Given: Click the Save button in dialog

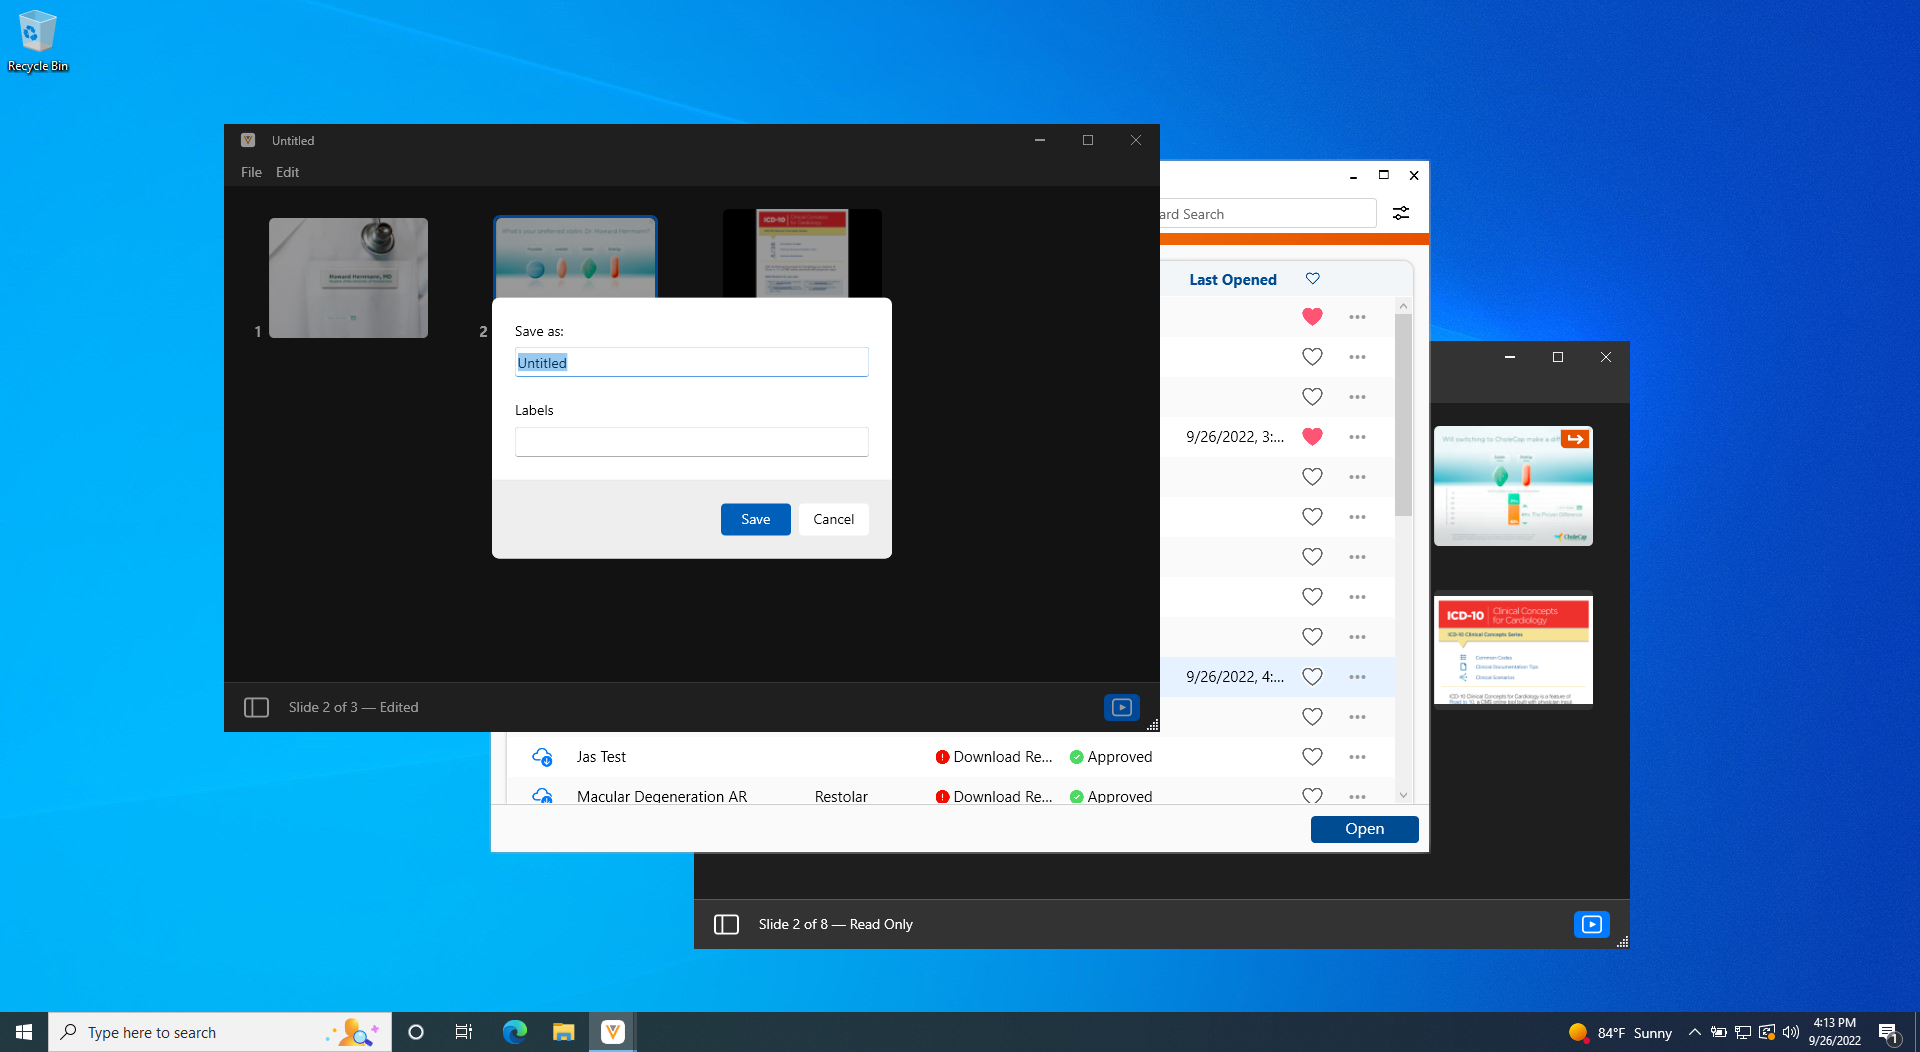Looking at the screenshot, I should coord(755,519).
